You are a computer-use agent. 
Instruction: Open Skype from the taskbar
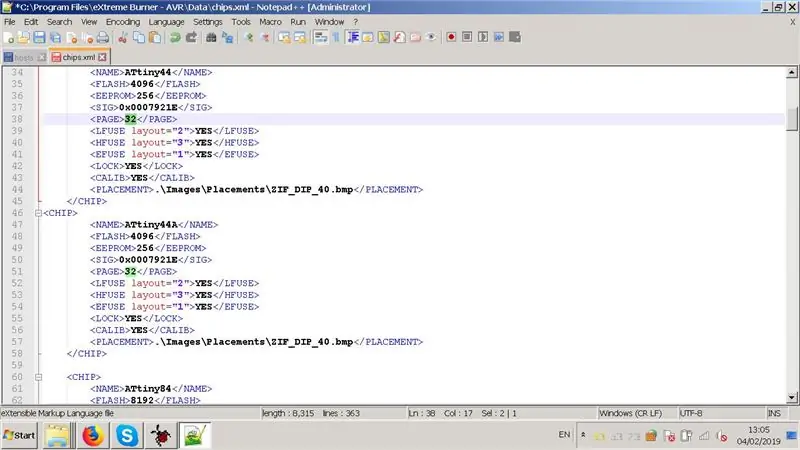tap(127, 435)
